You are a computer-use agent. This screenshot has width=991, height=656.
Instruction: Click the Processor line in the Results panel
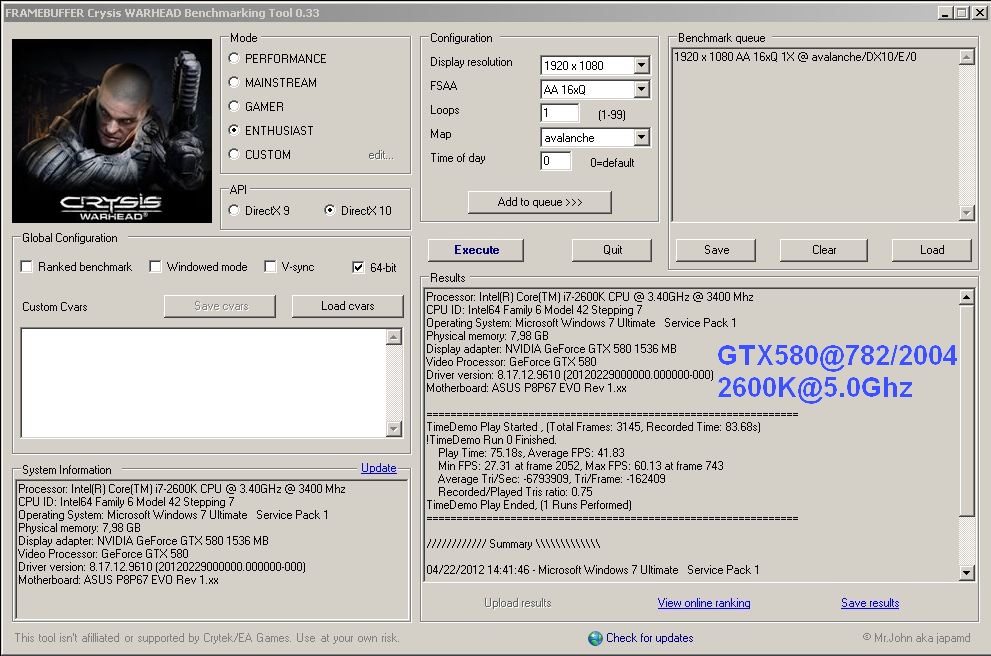(x=590, y=297)
